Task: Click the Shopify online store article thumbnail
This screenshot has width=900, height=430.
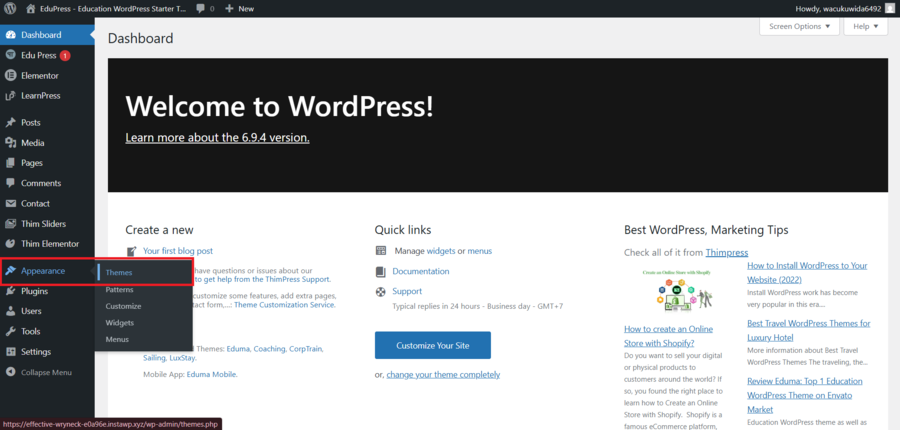Action: pos(677,289)
